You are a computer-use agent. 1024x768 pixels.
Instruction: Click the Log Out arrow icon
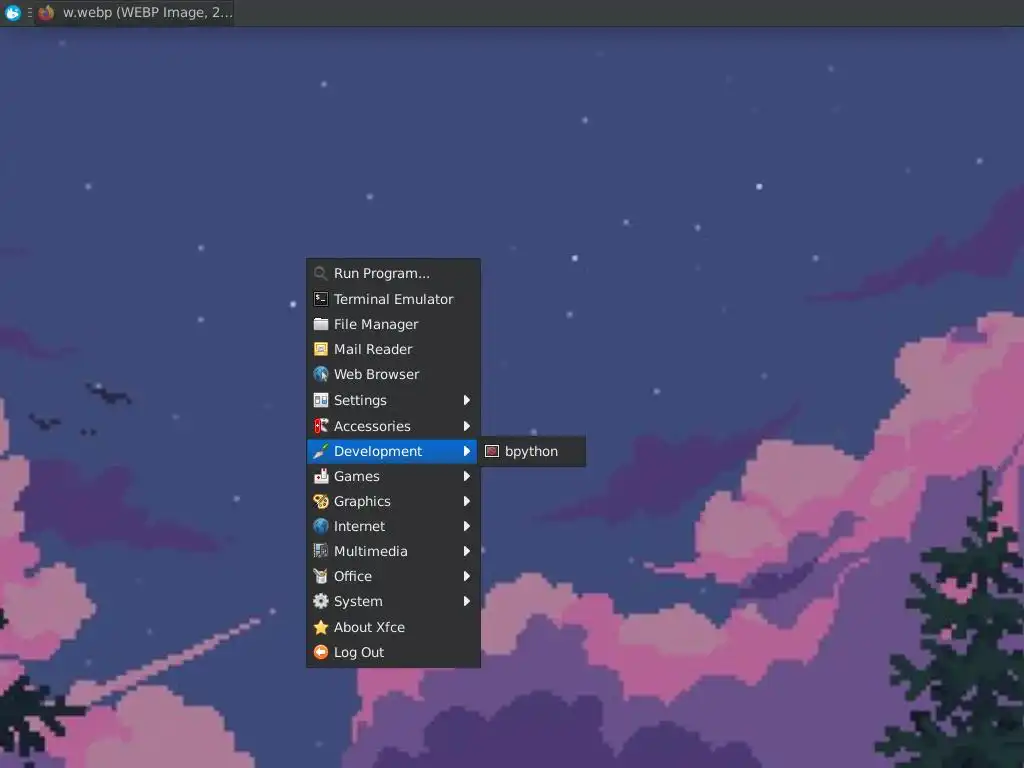(321, 652)
